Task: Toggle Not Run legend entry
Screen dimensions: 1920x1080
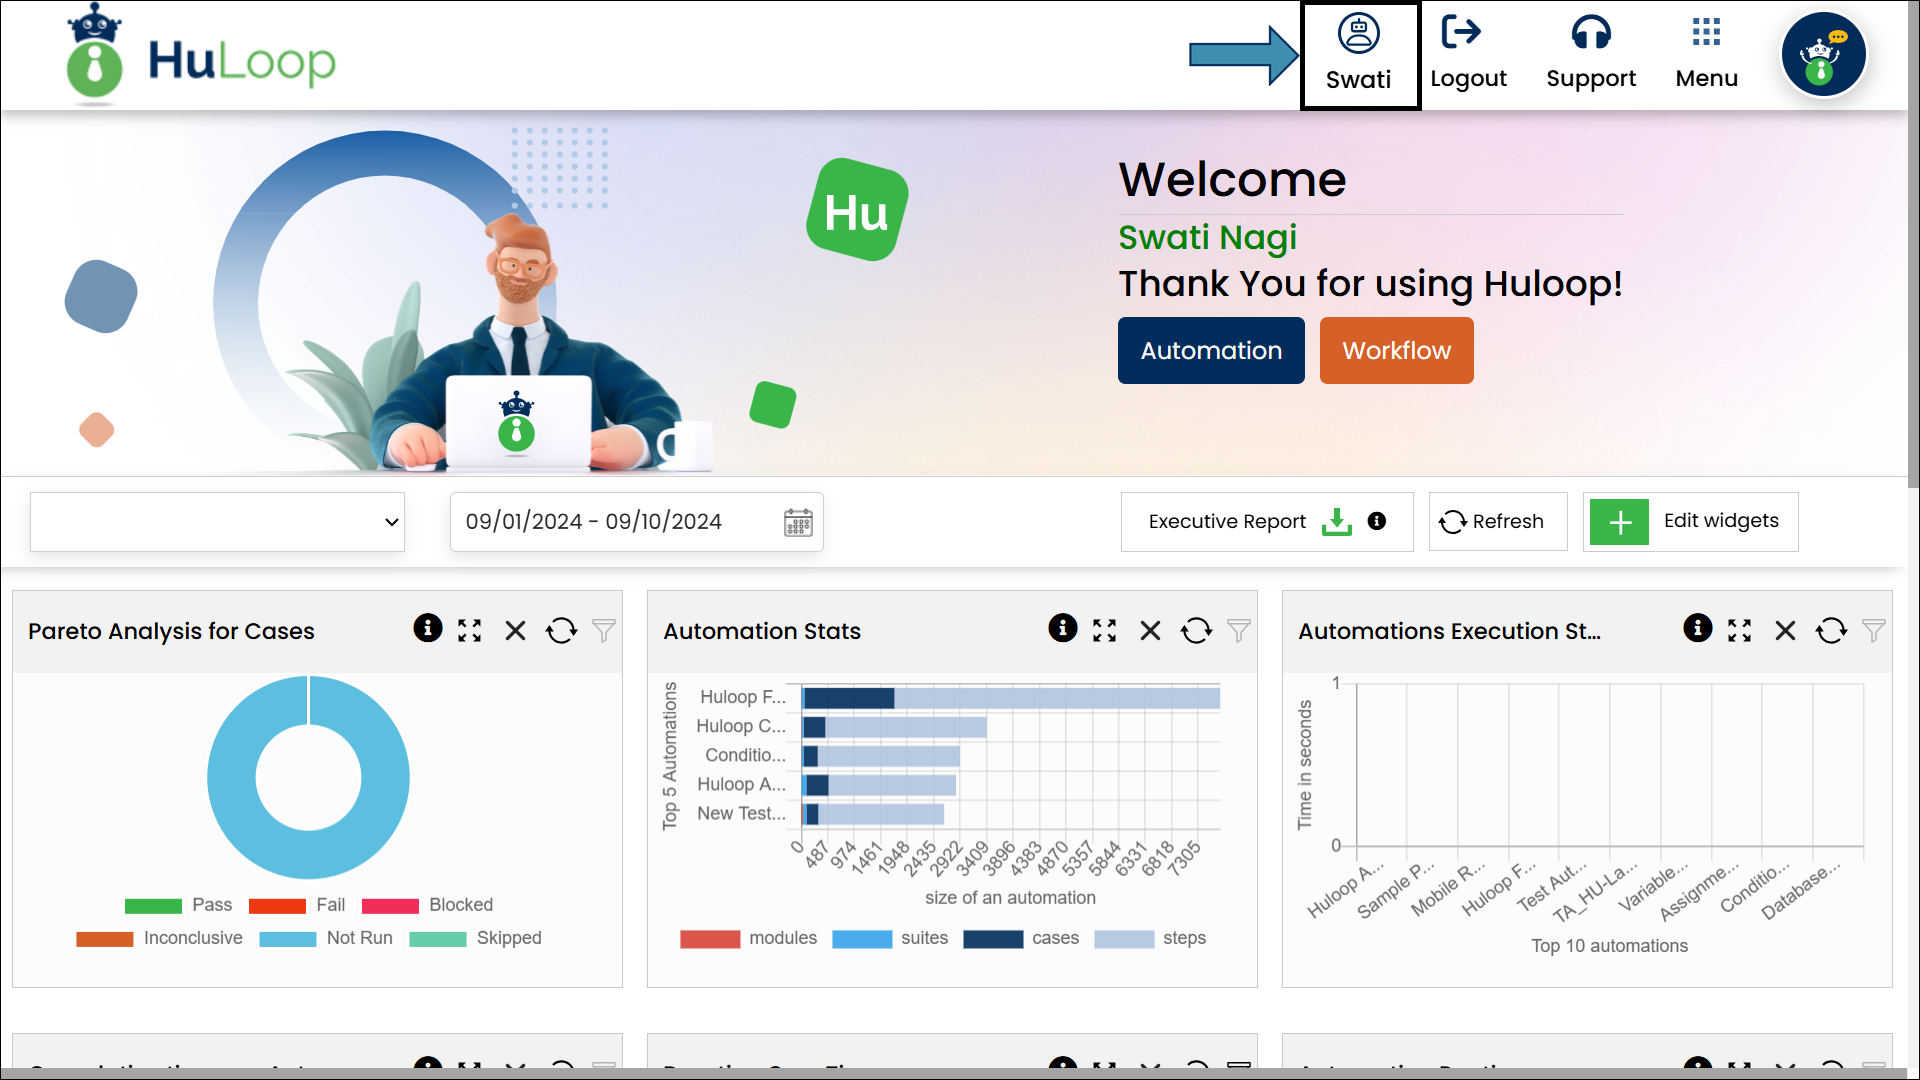Action: coord(359,938)
